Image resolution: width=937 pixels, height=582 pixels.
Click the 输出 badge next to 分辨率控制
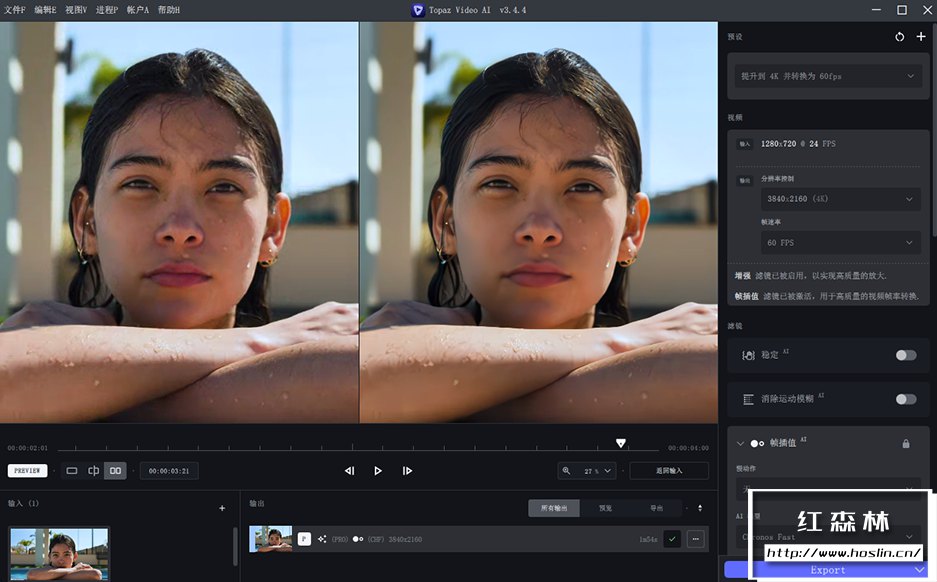(745, 180)
